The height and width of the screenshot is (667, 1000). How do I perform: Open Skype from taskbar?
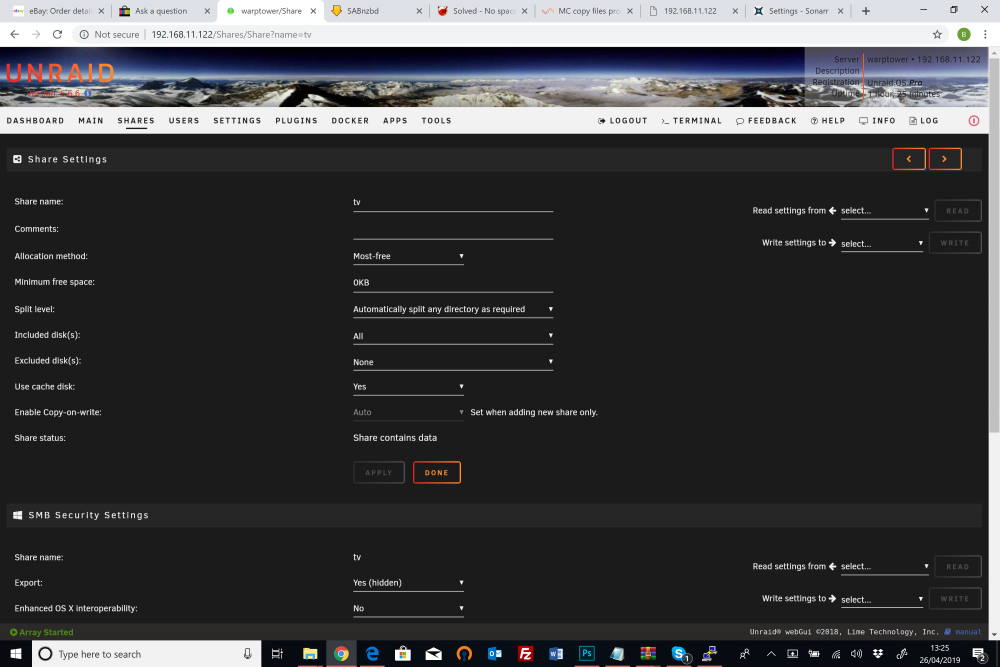tap(679, 654)
